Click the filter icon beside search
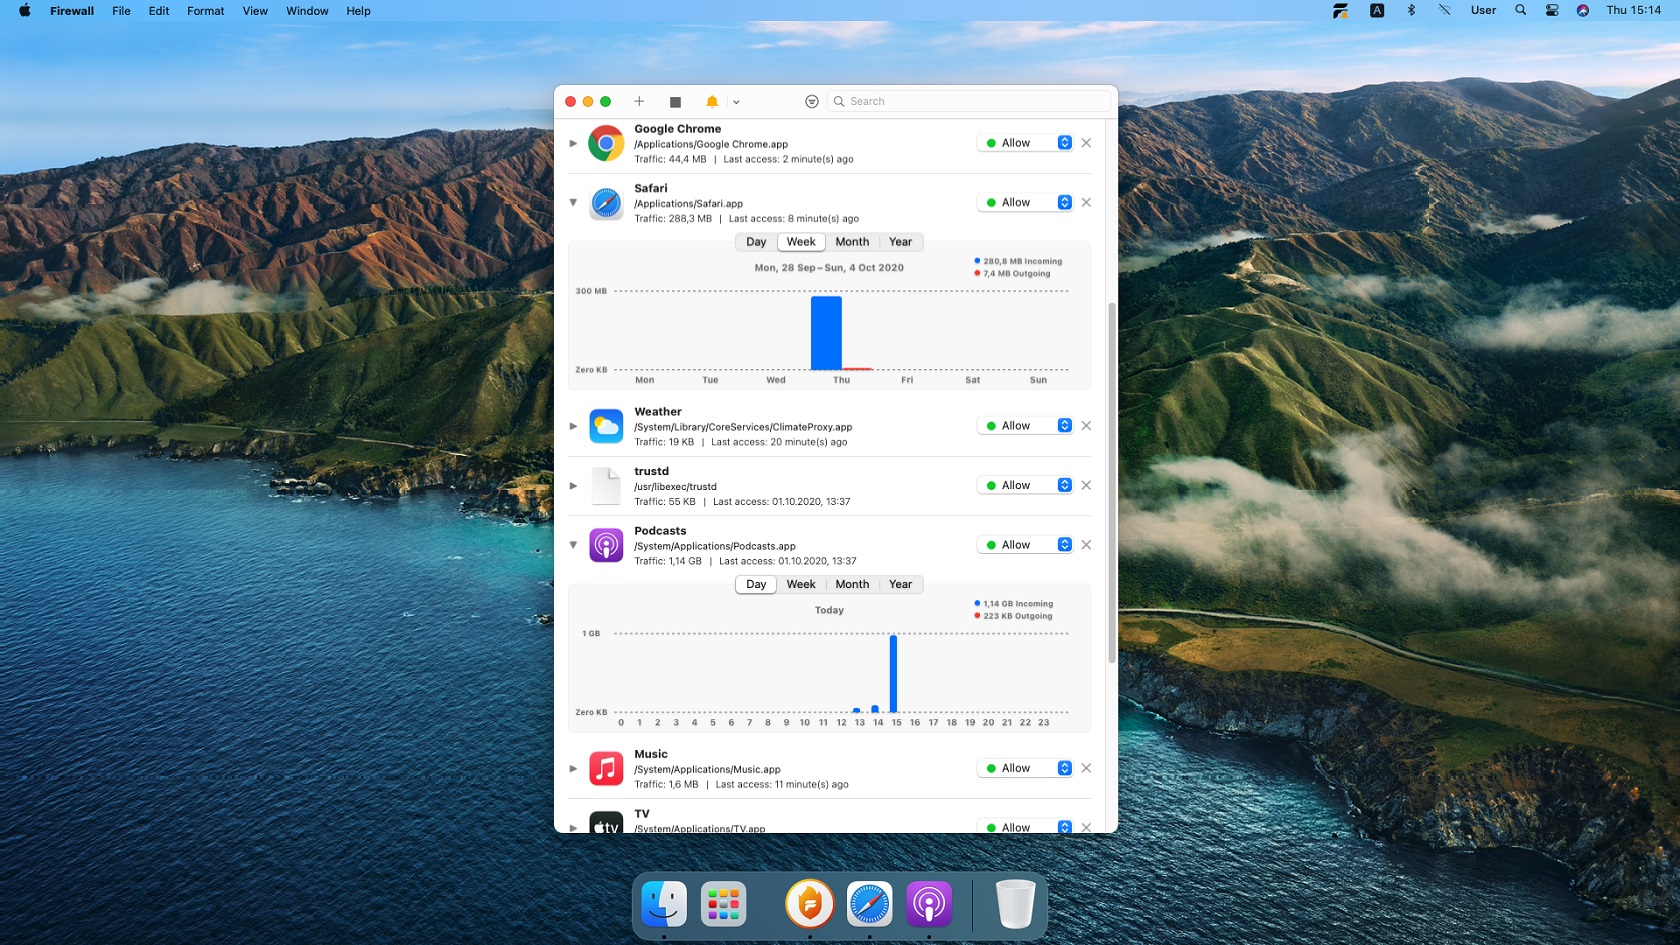This screenshot has width=1680, height=945. (x=812, y=101)
